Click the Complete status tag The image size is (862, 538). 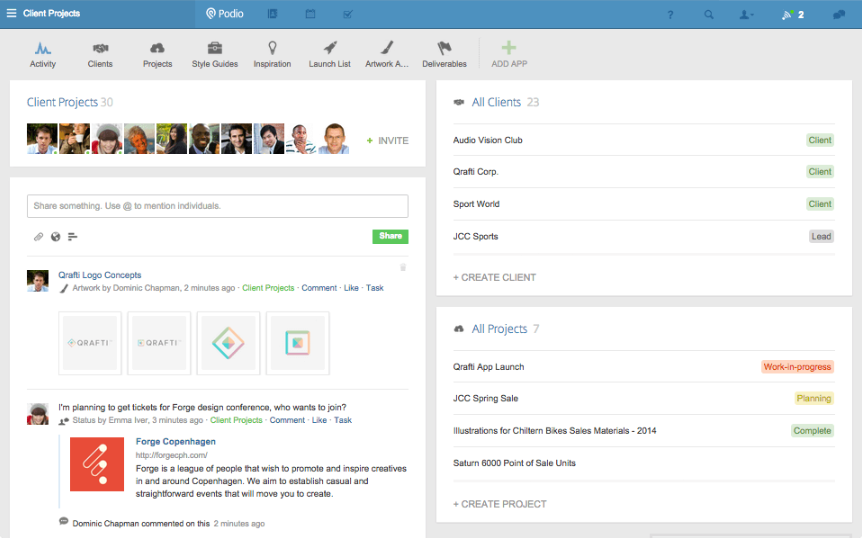tap(812, 431)
